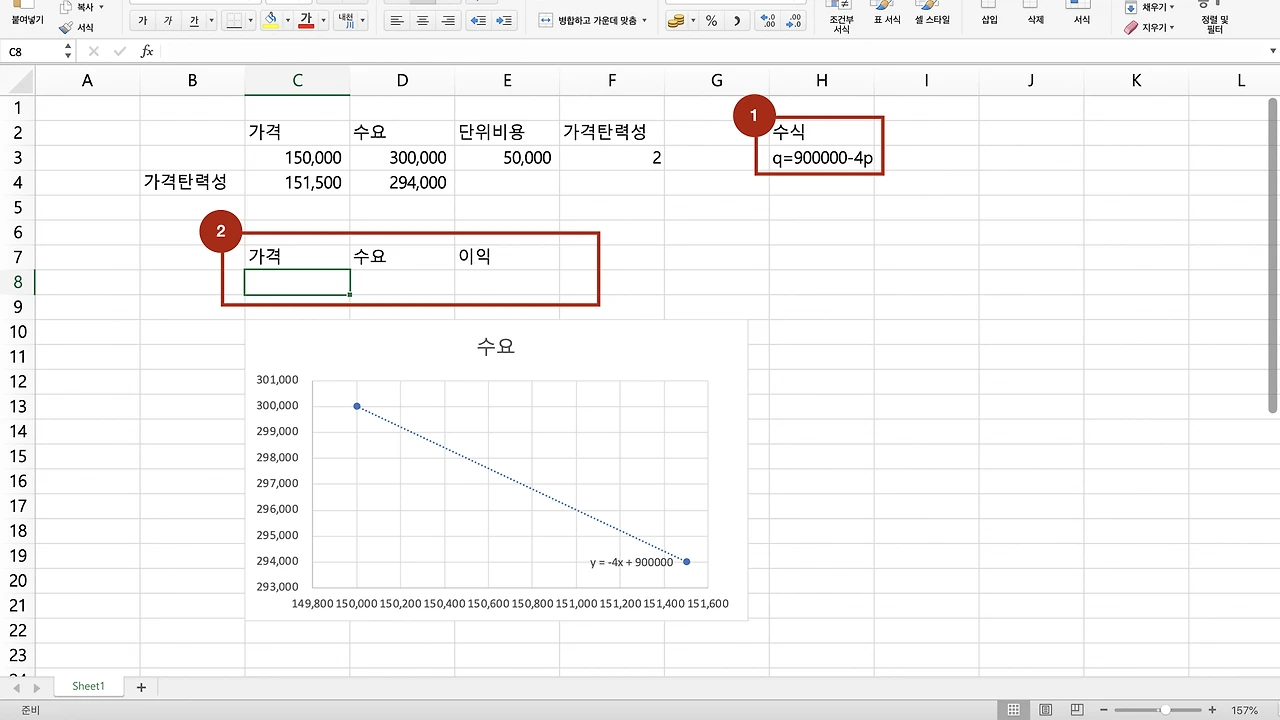The image size is (1280, 720).
Task: Select row 8 header
Action: tap(18, 282)
